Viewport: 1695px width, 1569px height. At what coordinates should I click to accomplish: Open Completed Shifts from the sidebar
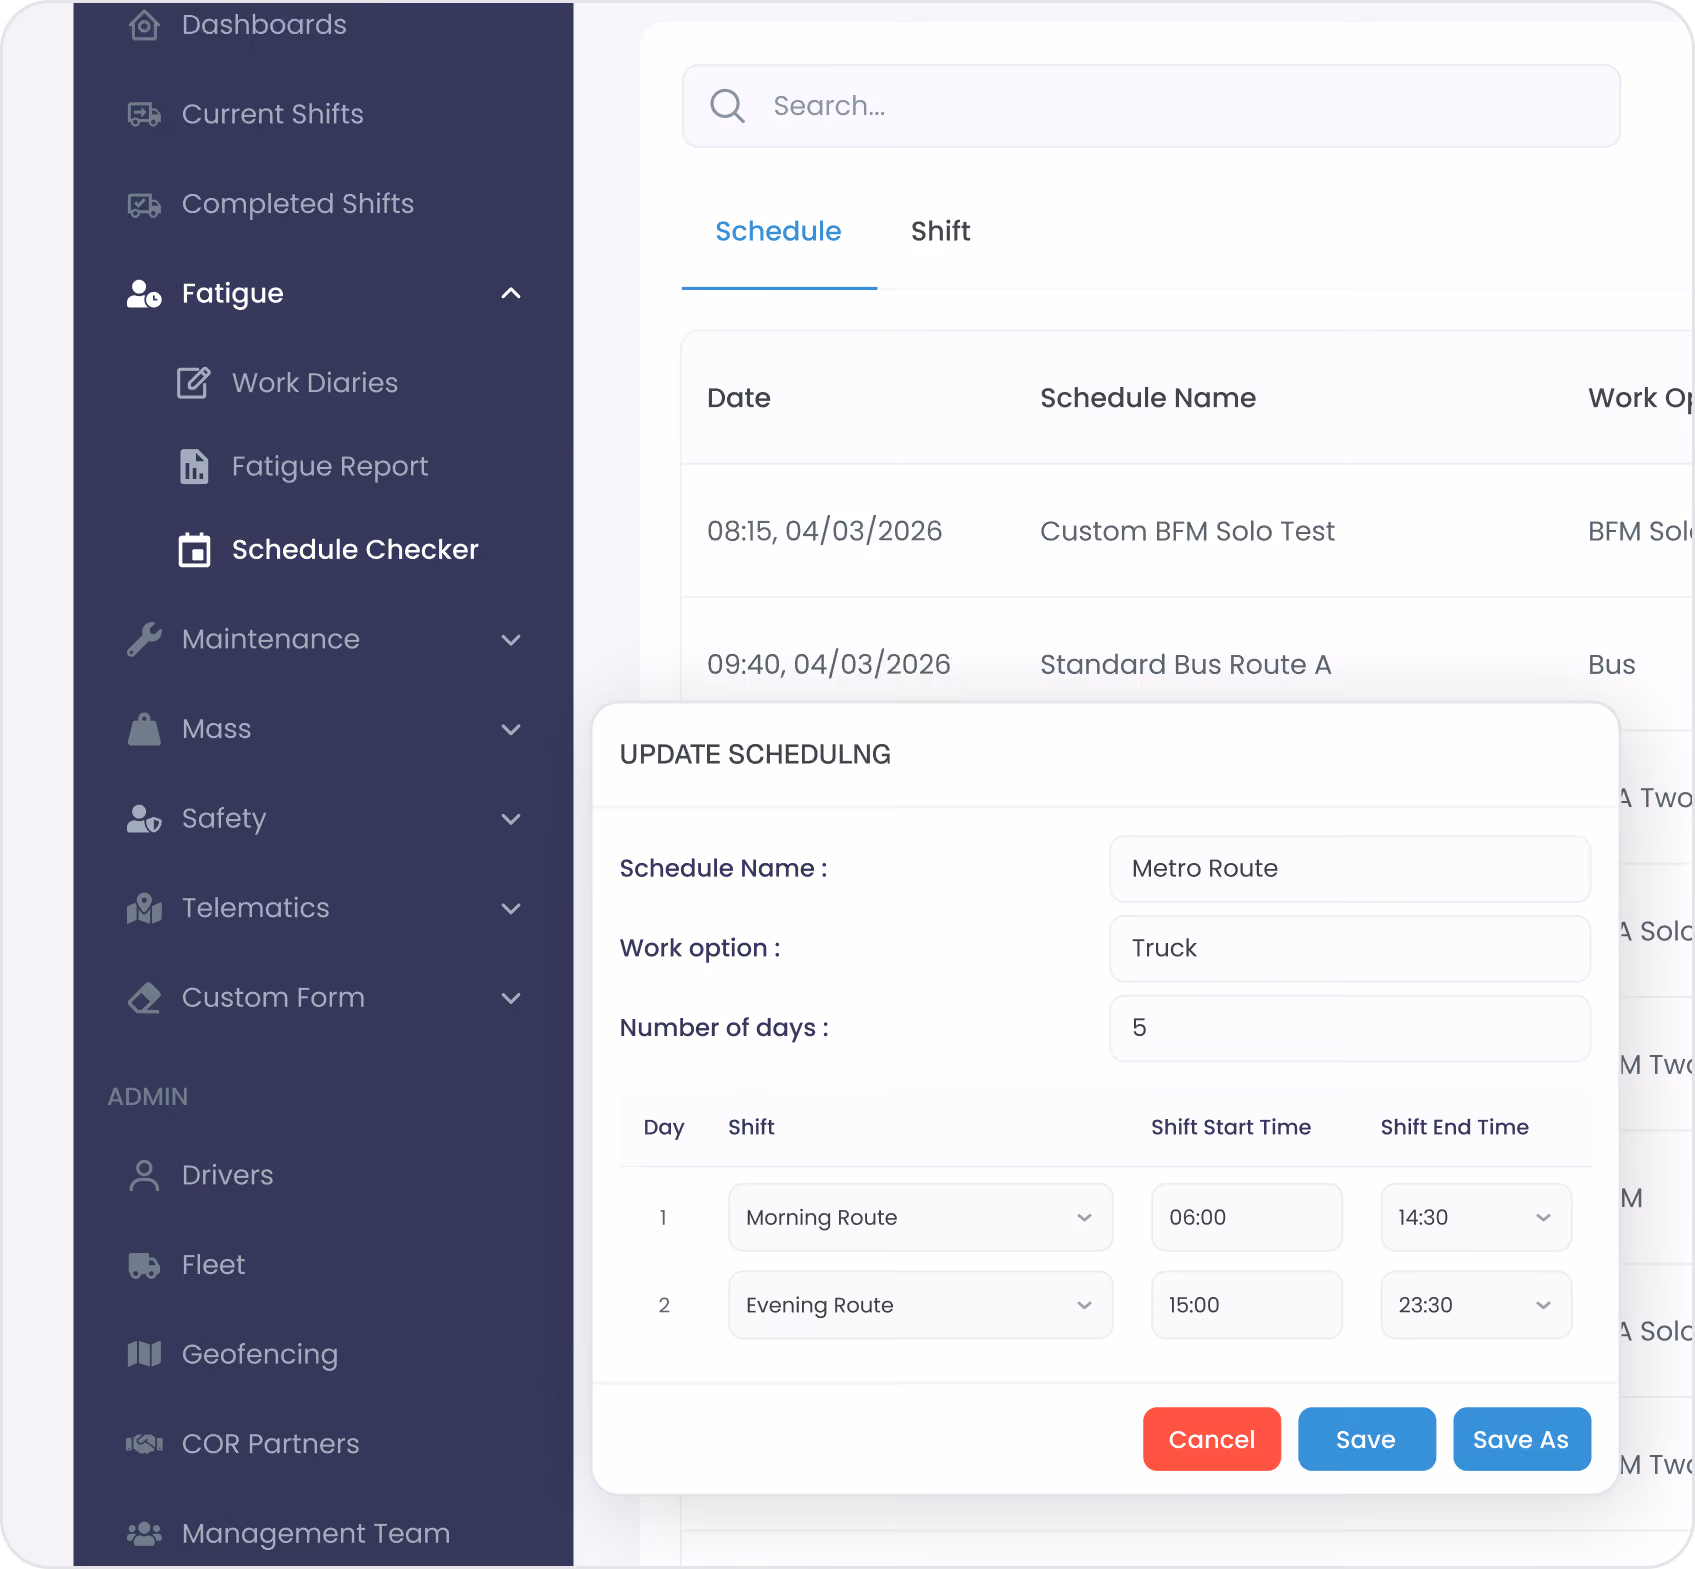coord(297,205)
